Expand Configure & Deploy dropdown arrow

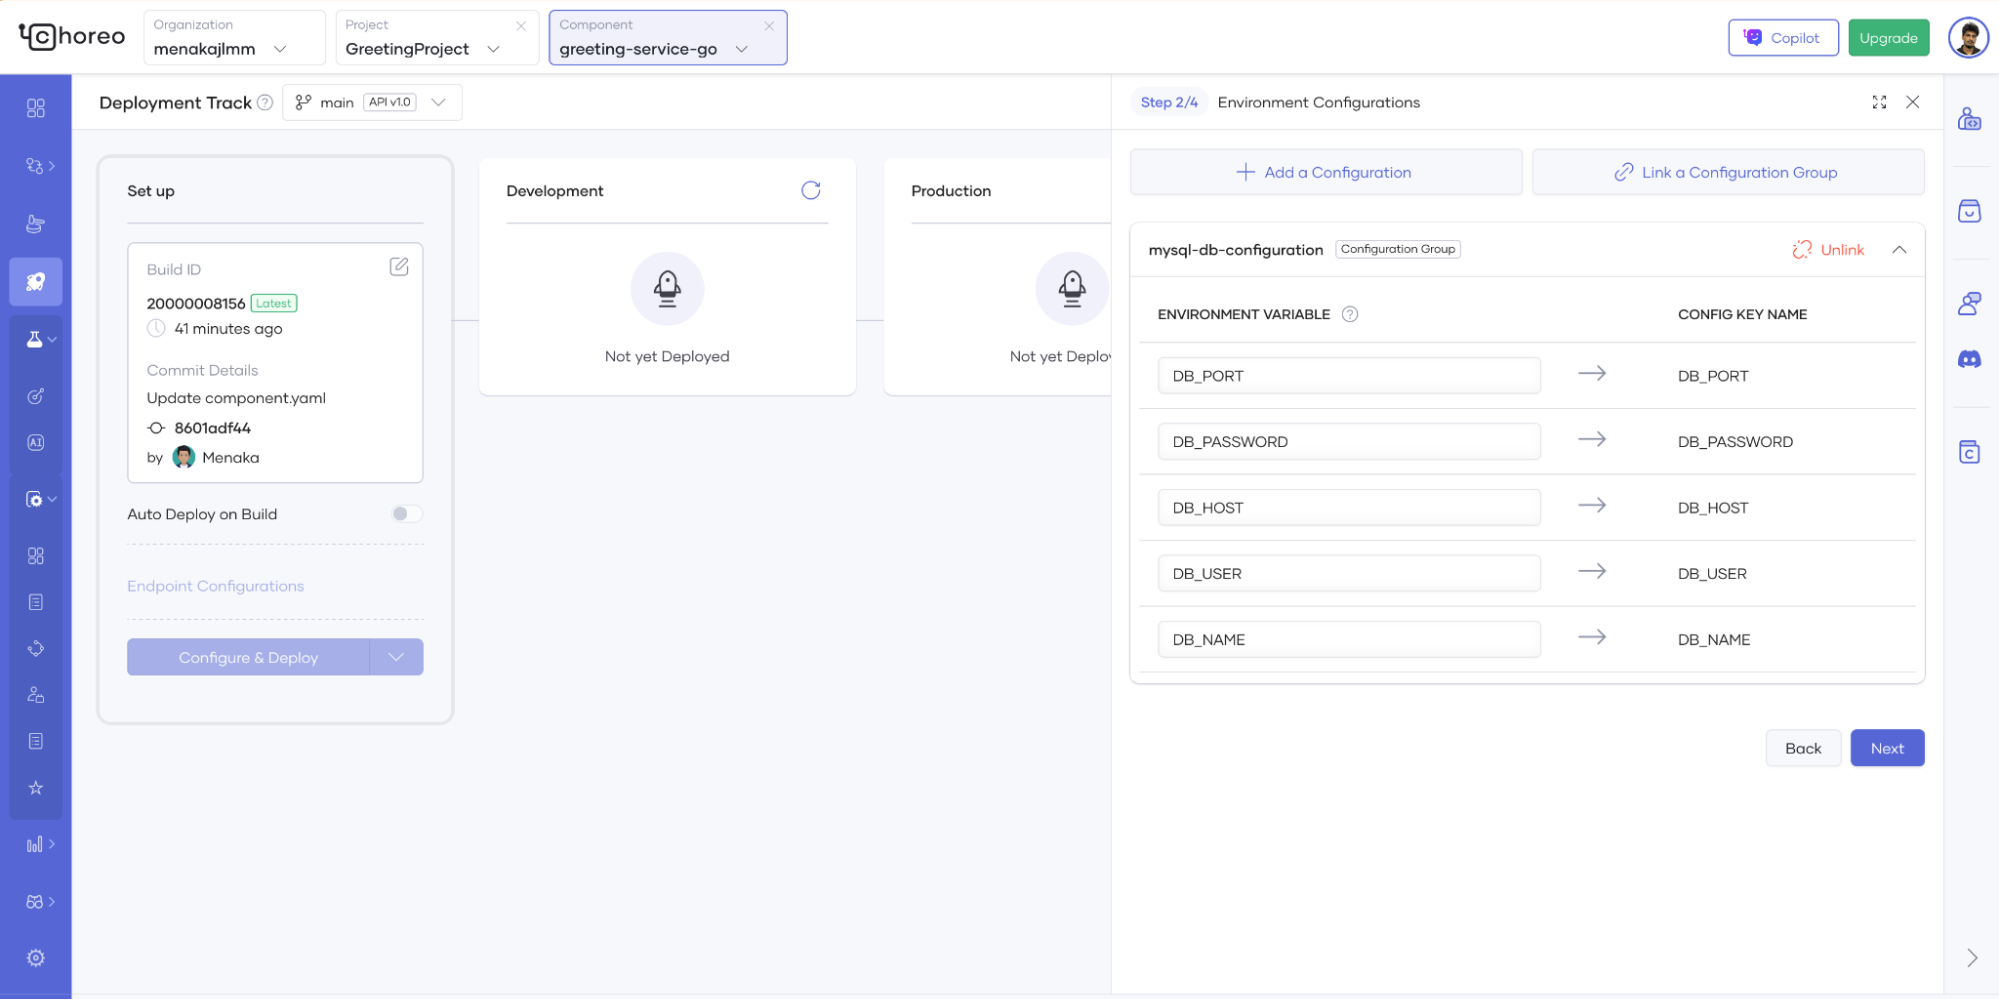pyautogui.click(x=396, y=657)
